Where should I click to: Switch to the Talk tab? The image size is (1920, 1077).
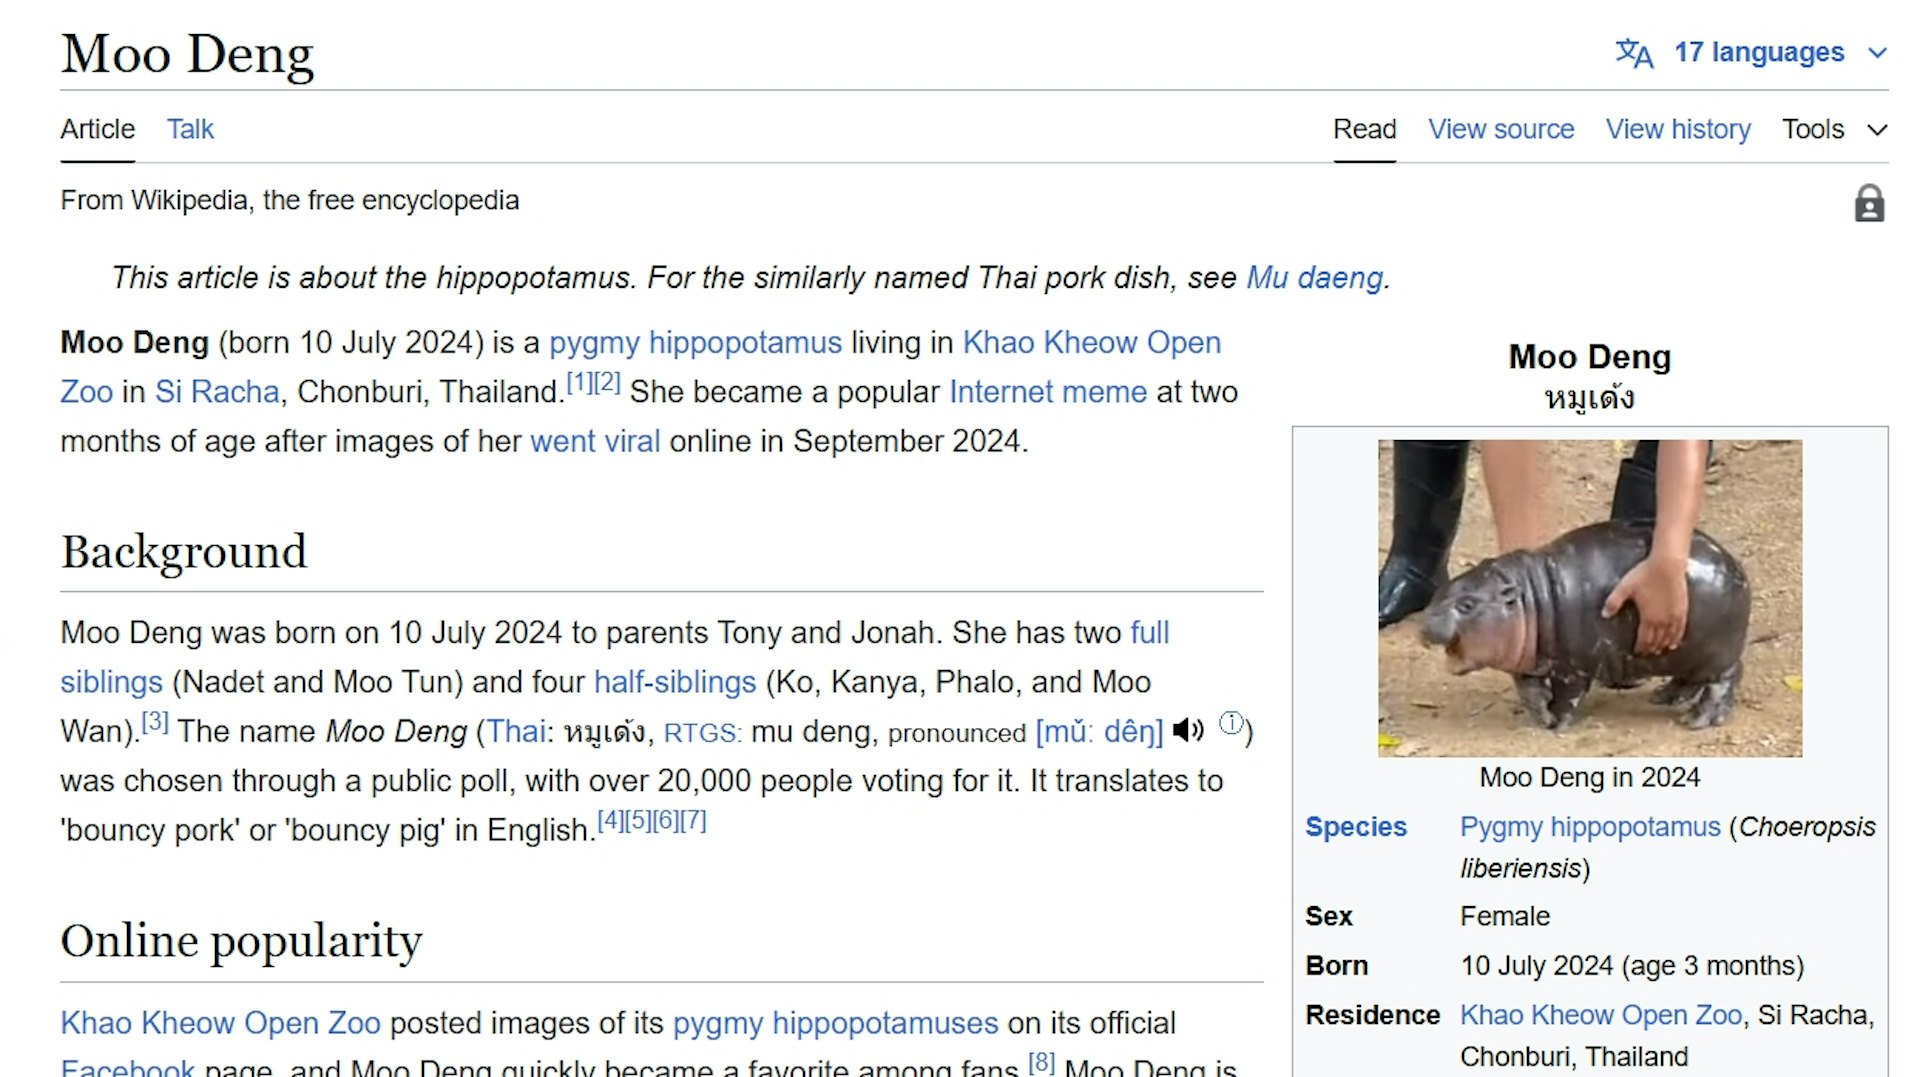[190, 129]
